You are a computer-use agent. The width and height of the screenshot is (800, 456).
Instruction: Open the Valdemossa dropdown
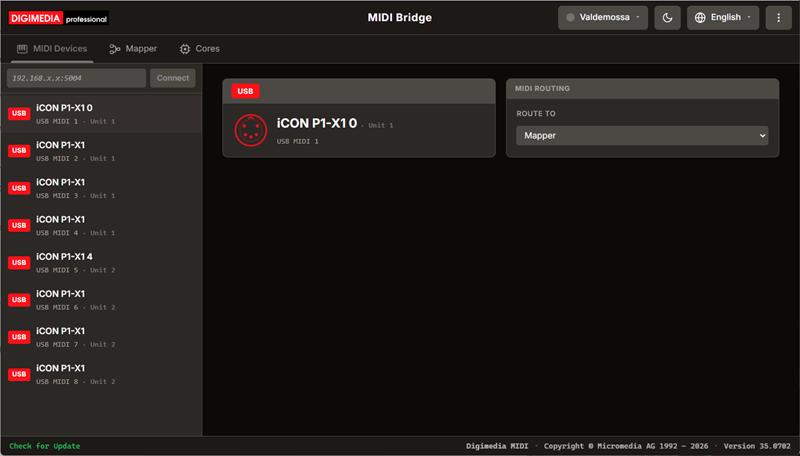coord(603,18)
